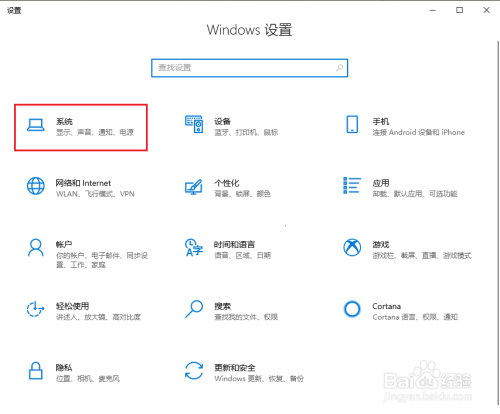Image resolution: width=500 pixels, height=414 pixels.
Task: Click the Privacy padlock icon
Action: coord(36,371)
